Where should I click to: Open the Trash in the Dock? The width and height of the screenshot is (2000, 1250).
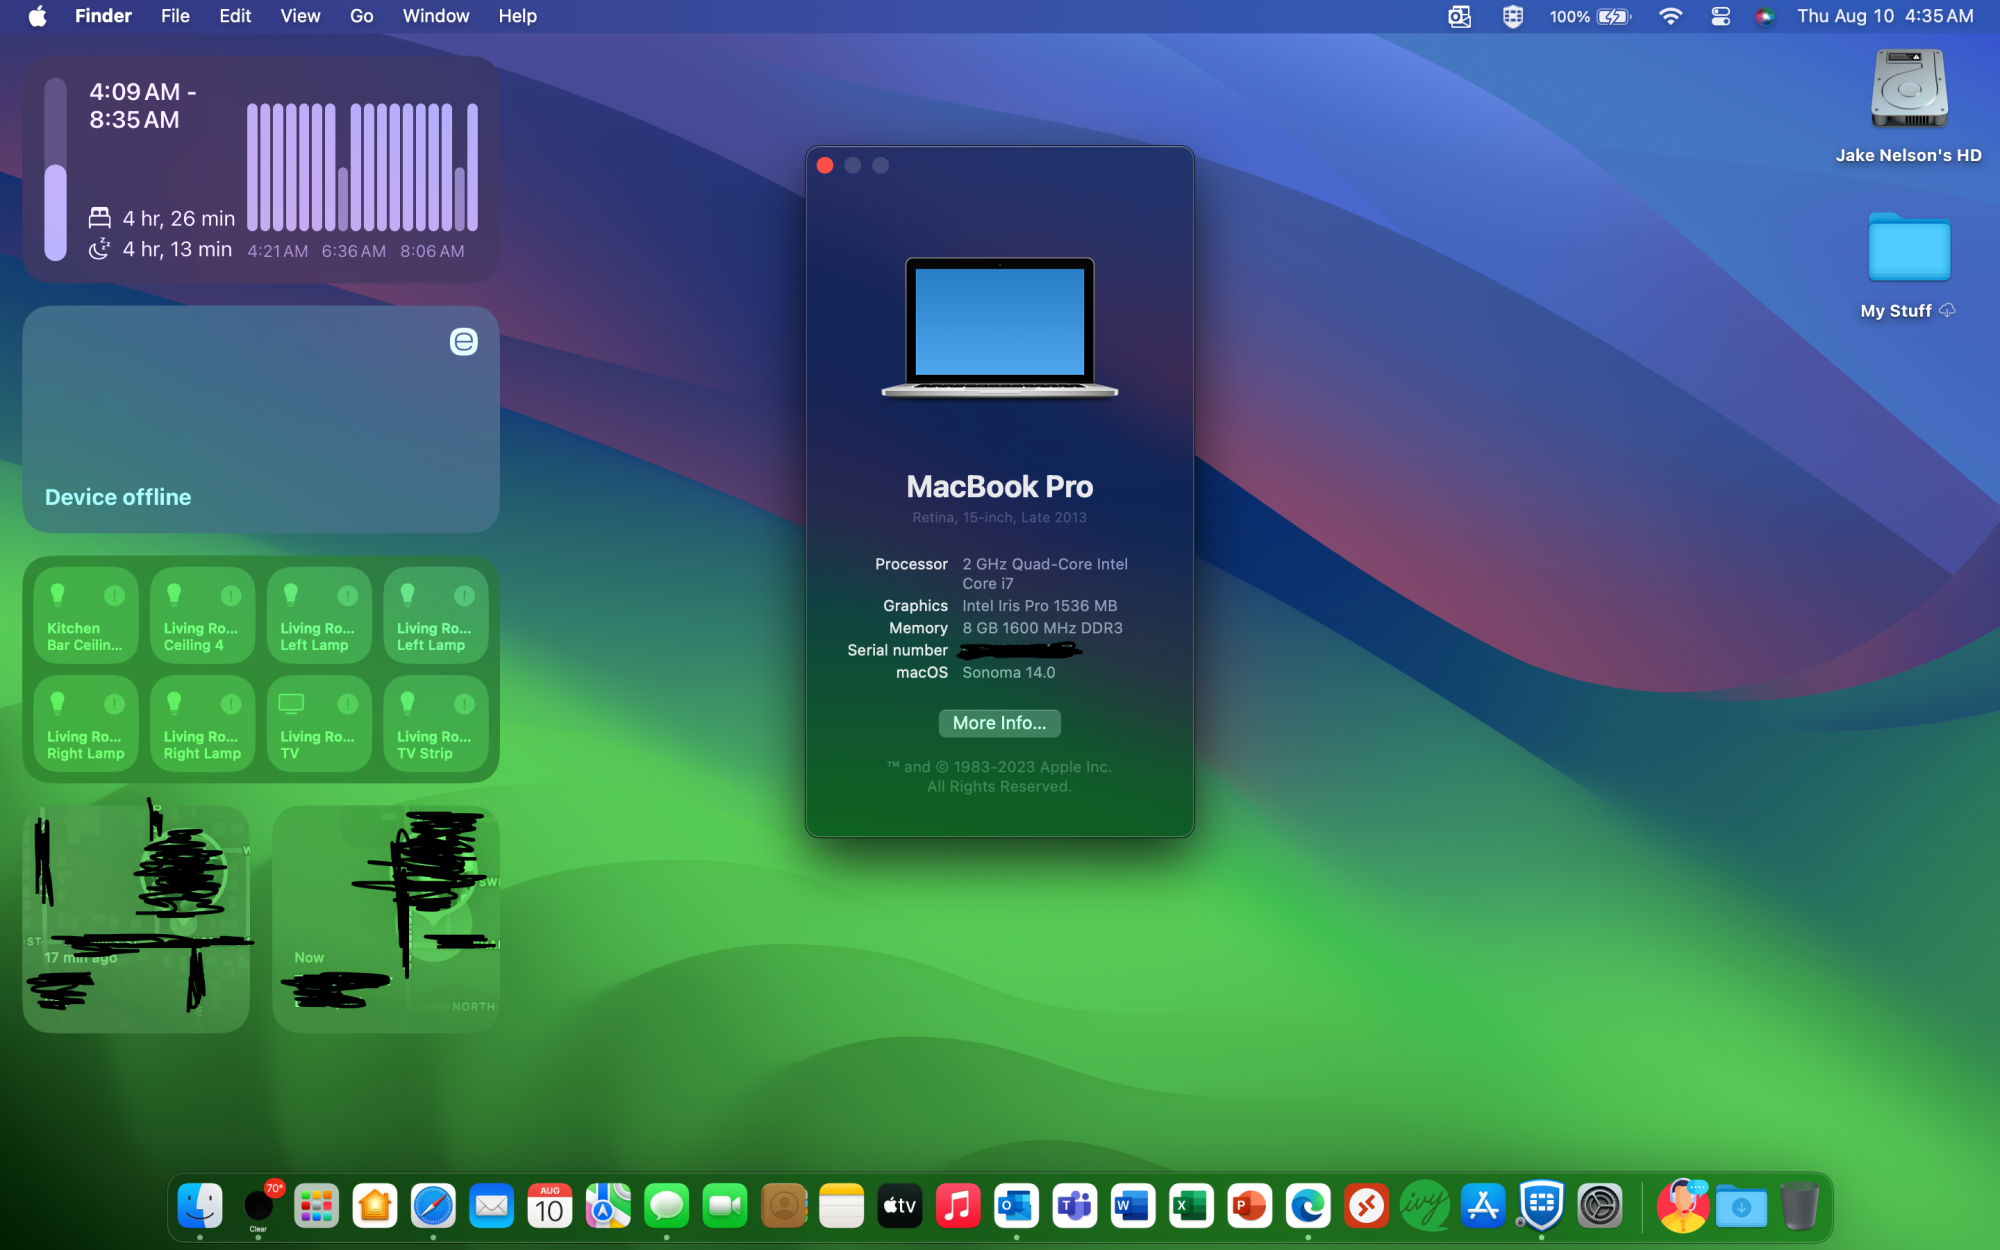coord(1799,1206)
